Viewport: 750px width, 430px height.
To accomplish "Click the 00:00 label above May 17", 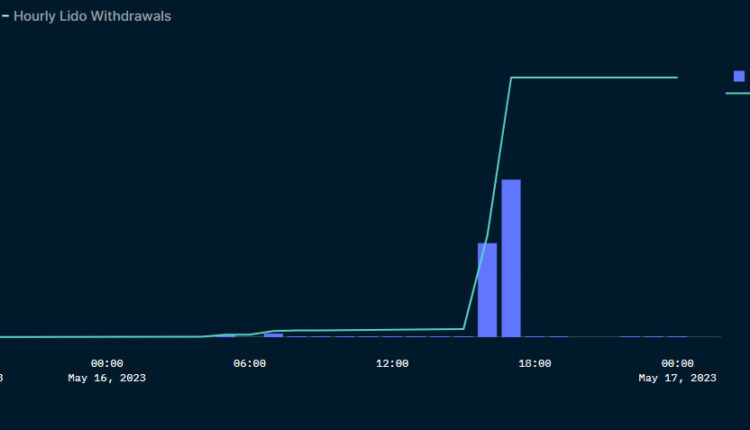I will pos(677,363).
